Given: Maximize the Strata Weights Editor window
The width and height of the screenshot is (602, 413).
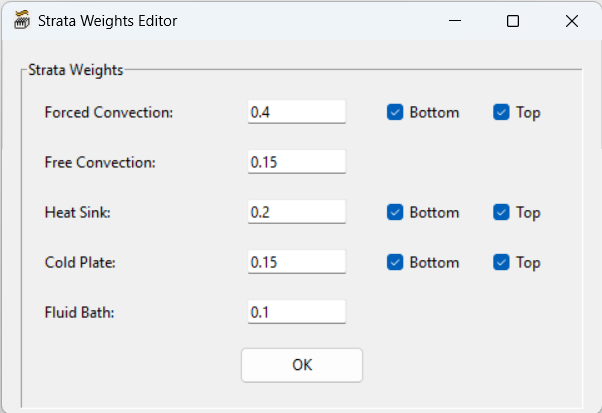Looking at the screenshot, I should pos(513,21).
